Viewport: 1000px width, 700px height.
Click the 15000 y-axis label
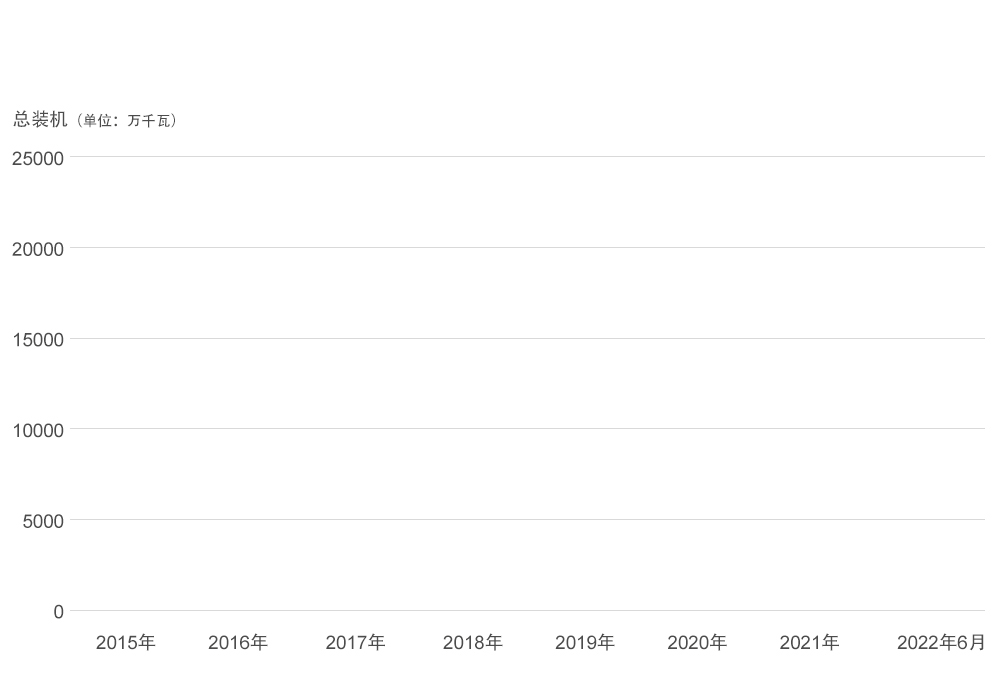click(x=38, y=340)
